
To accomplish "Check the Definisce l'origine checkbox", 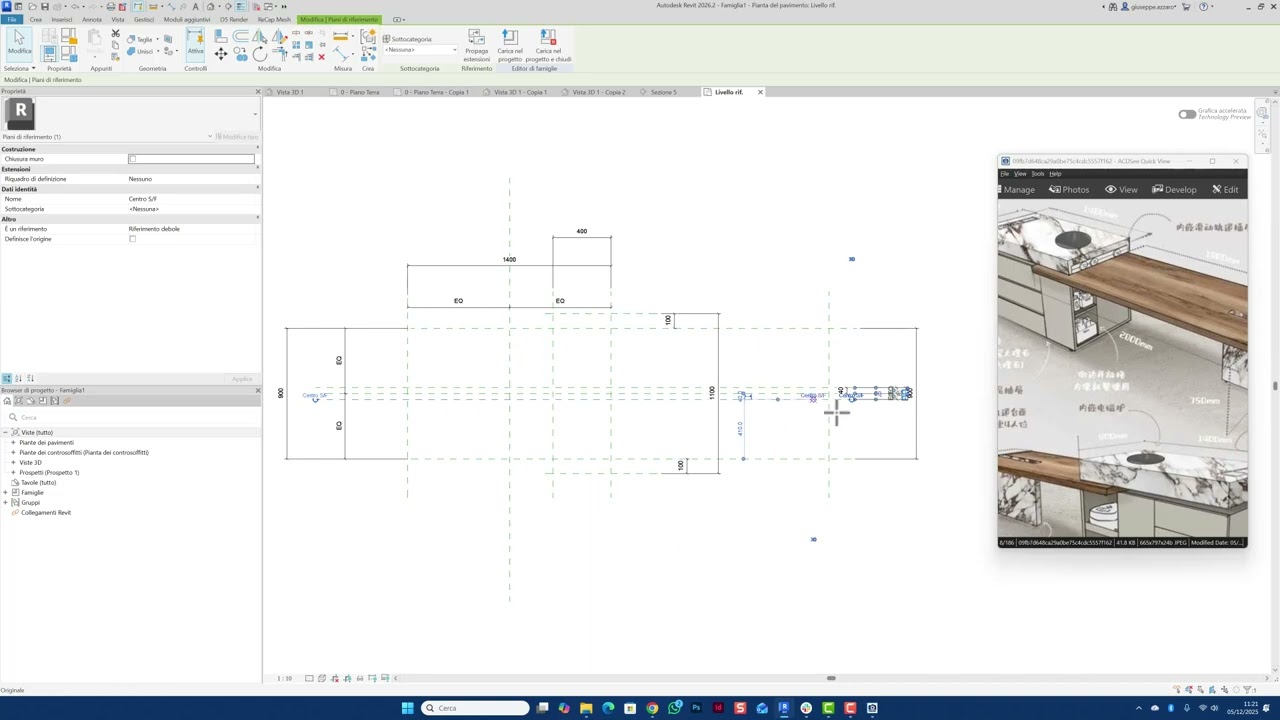I will pos(132,239).
